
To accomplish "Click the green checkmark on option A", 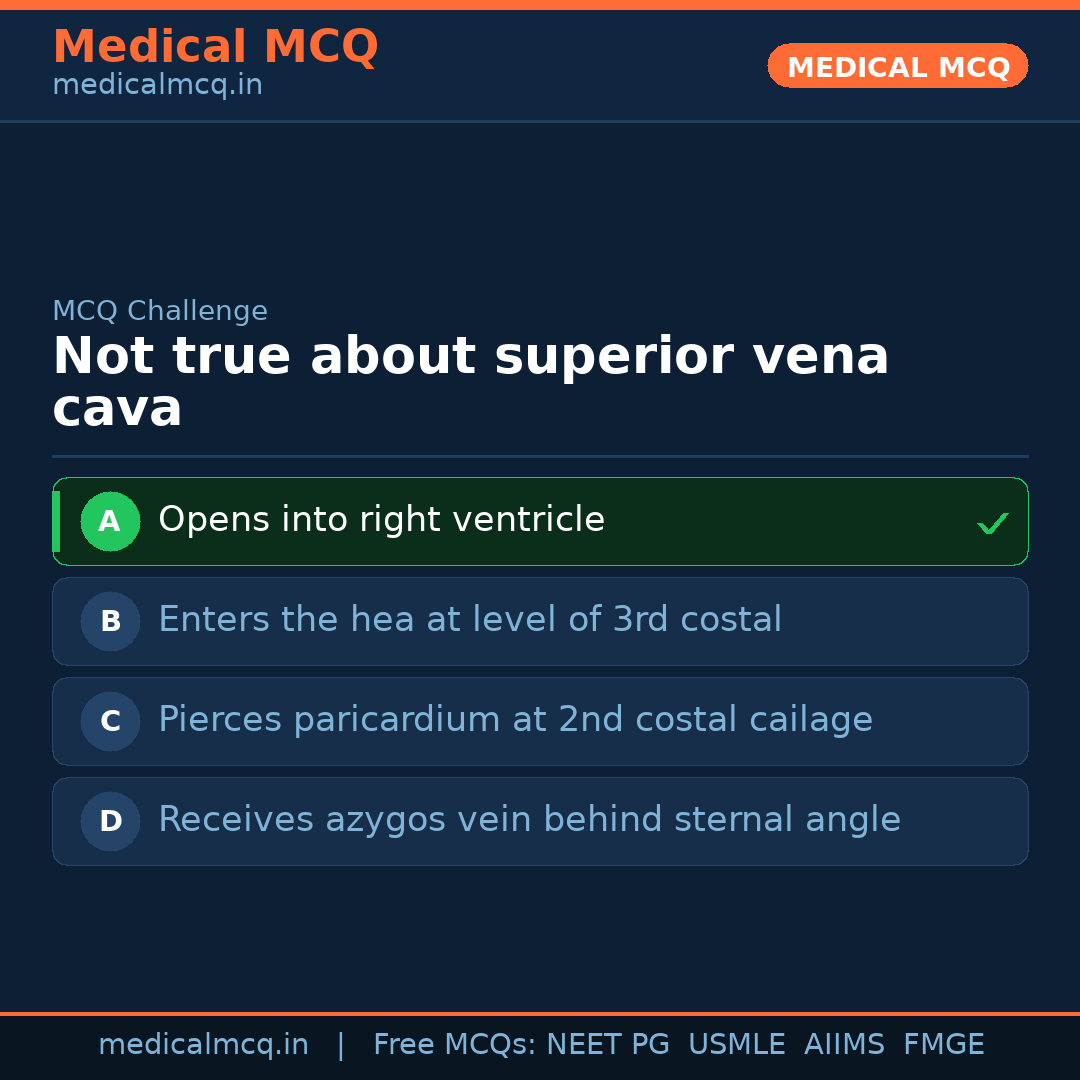I will 992,521.
